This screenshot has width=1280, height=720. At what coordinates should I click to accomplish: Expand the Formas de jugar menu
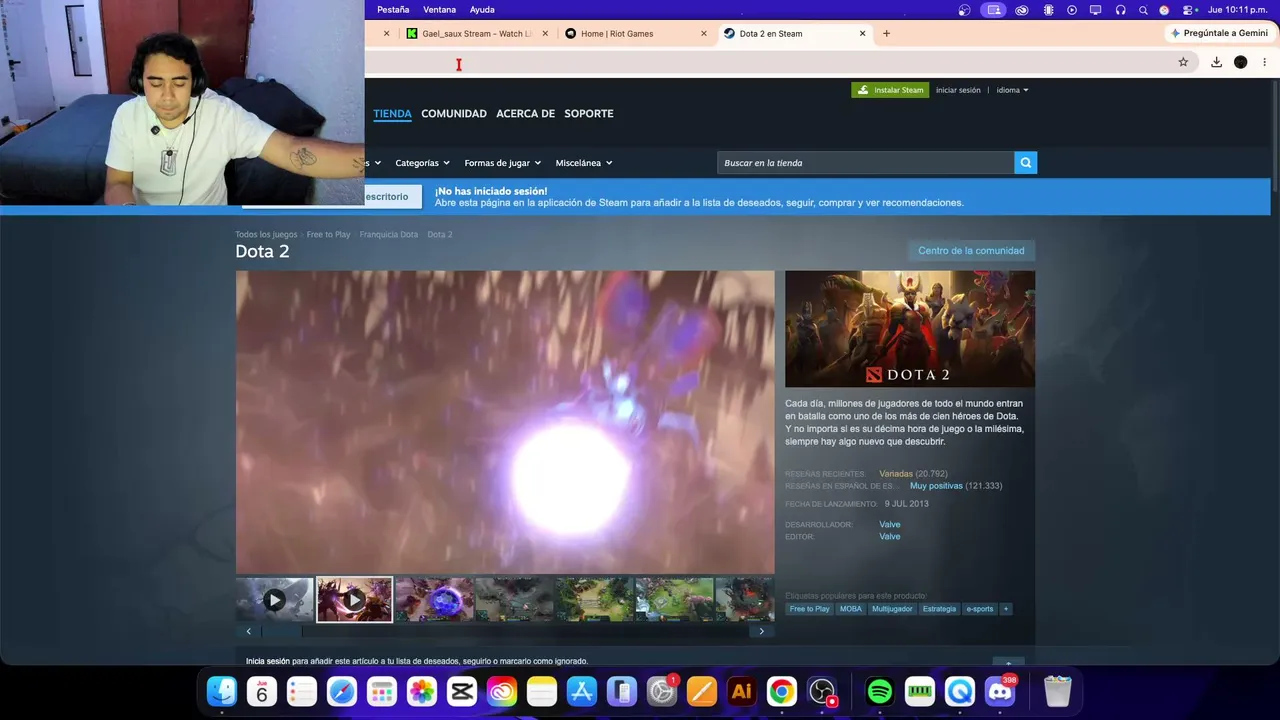tap(502, 163)
